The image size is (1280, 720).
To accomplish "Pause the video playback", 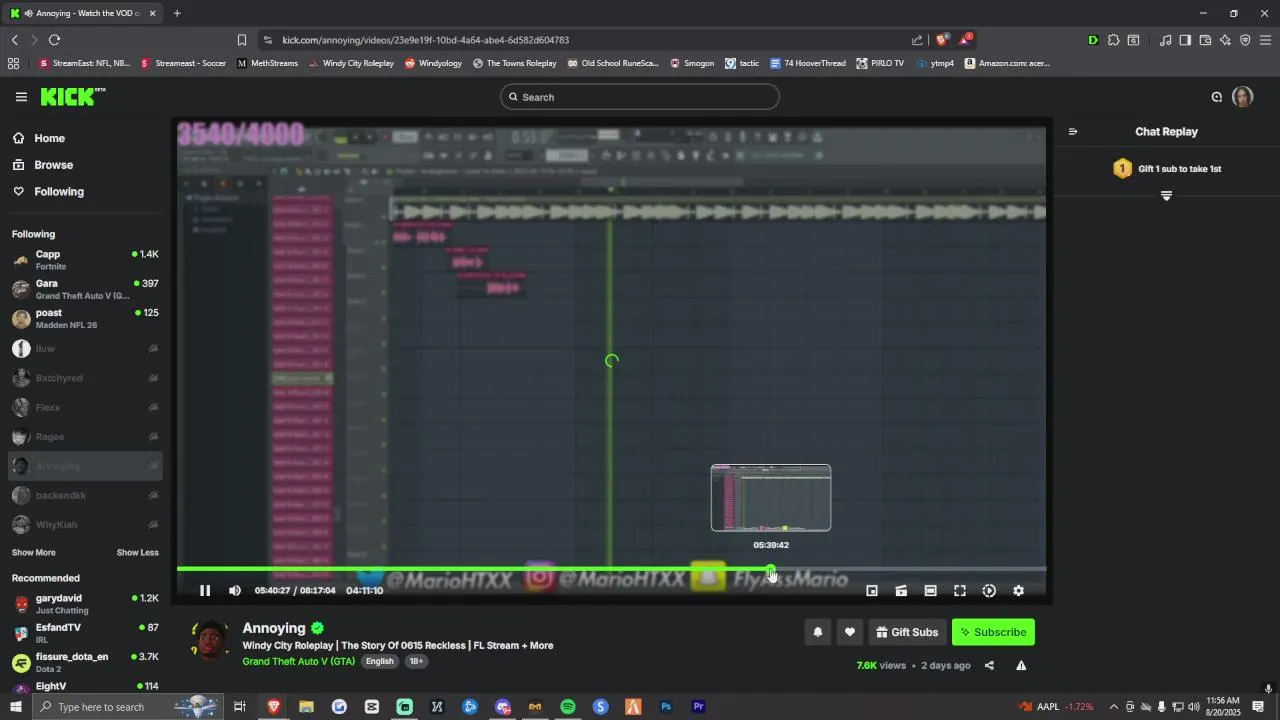I will (205, 591).
